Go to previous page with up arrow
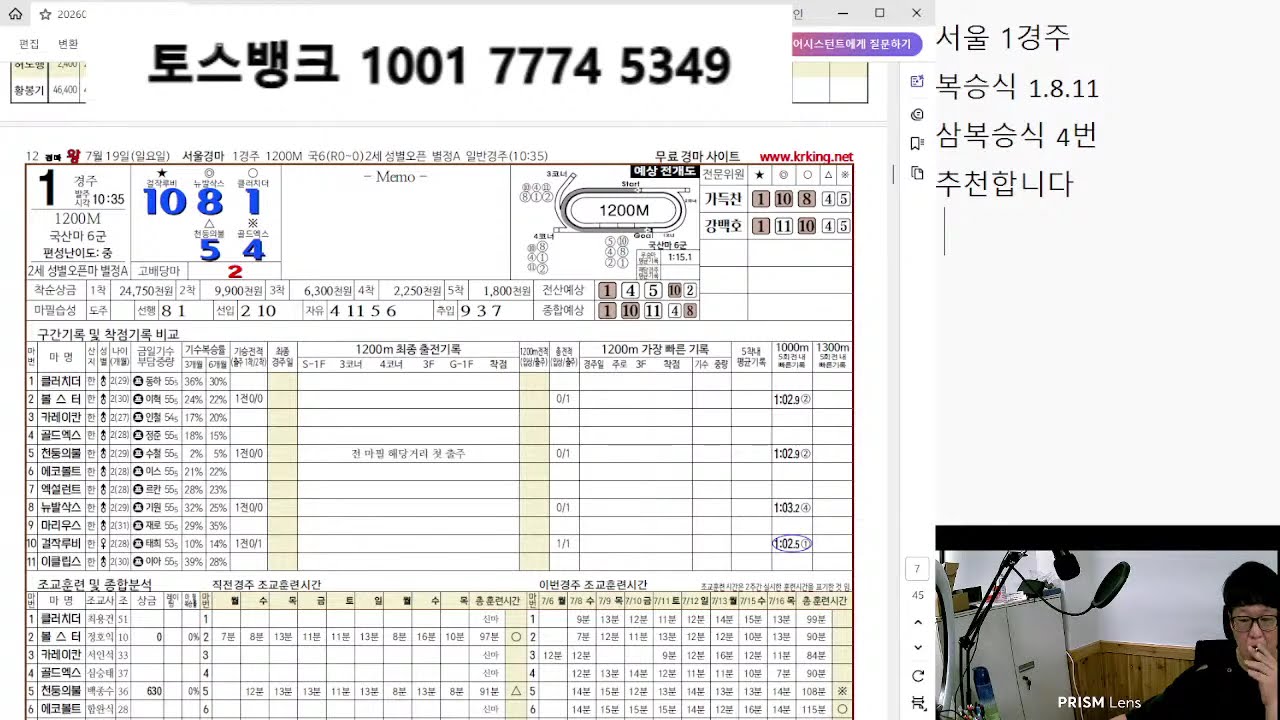The width and height of the screenshot is (1280, 720). point(918,622)
